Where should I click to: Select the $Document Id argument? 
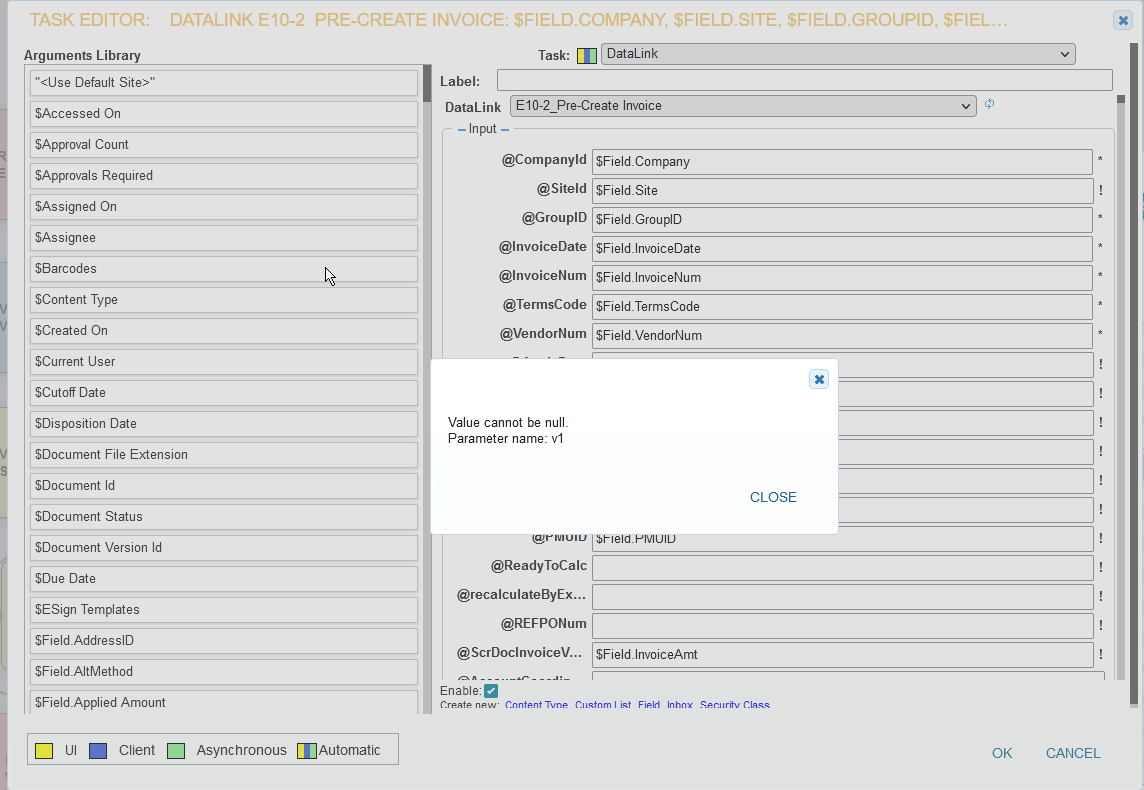(224, 486)
